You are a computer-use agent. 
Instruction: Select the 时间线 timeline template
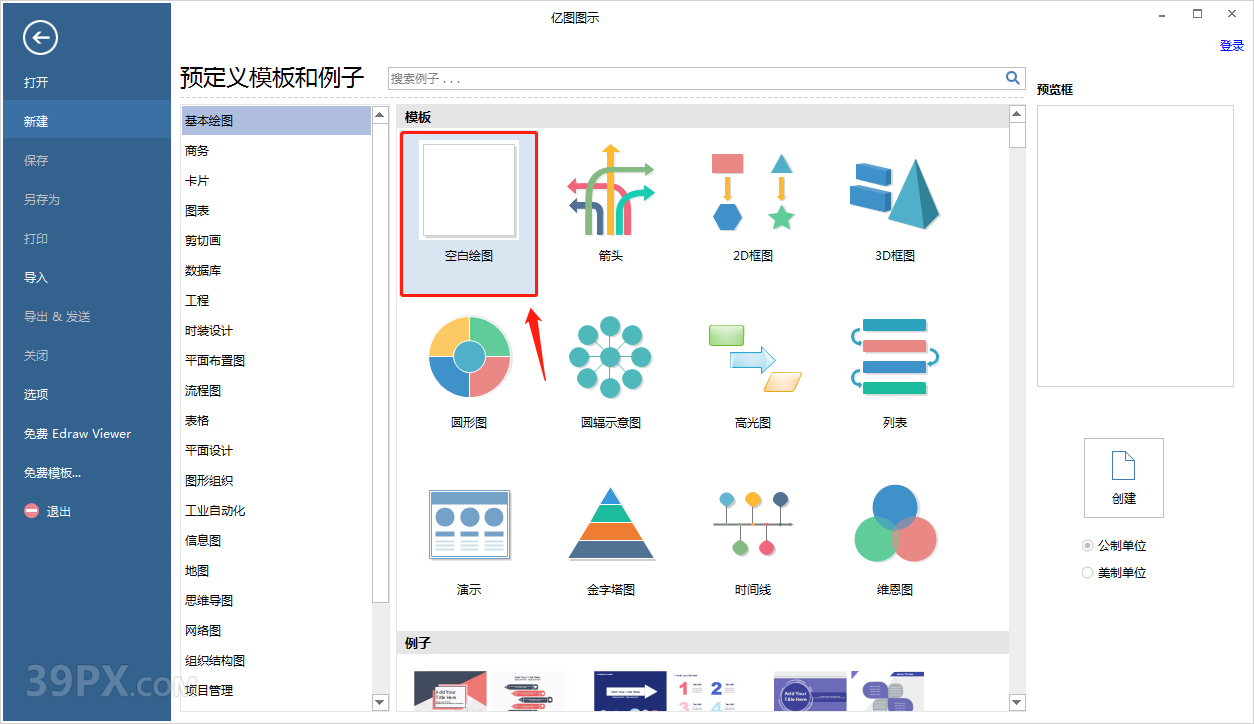point(753,523)
